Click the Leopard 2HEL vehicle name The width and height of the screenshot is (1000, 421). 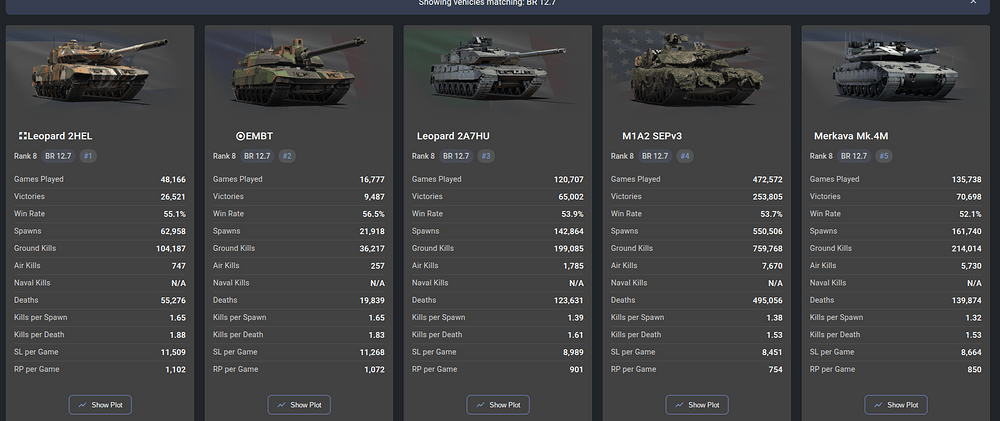[60, 136]
